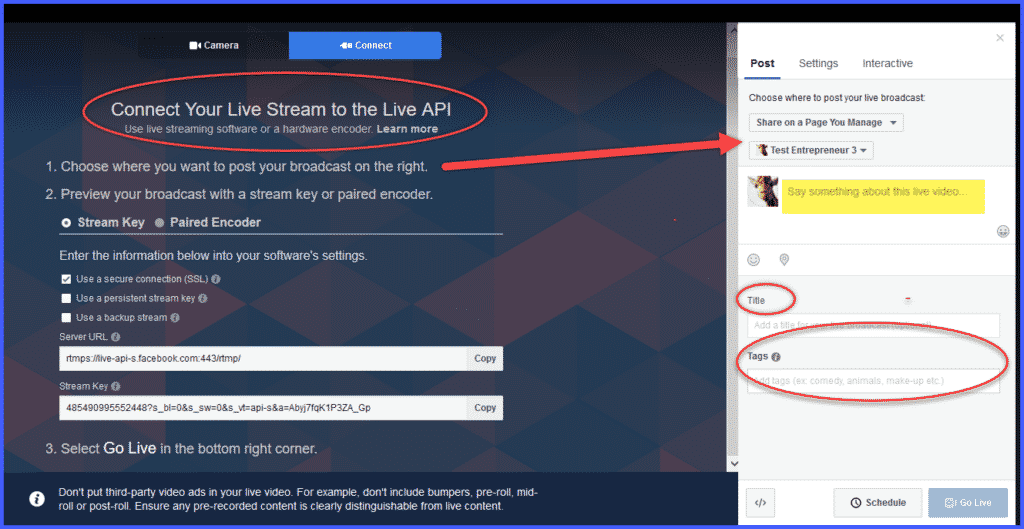The width and height of the screenshot is (1024, 529).
Task: Click the feeling/activity smiley icon
Action: [x=754, y=260]
